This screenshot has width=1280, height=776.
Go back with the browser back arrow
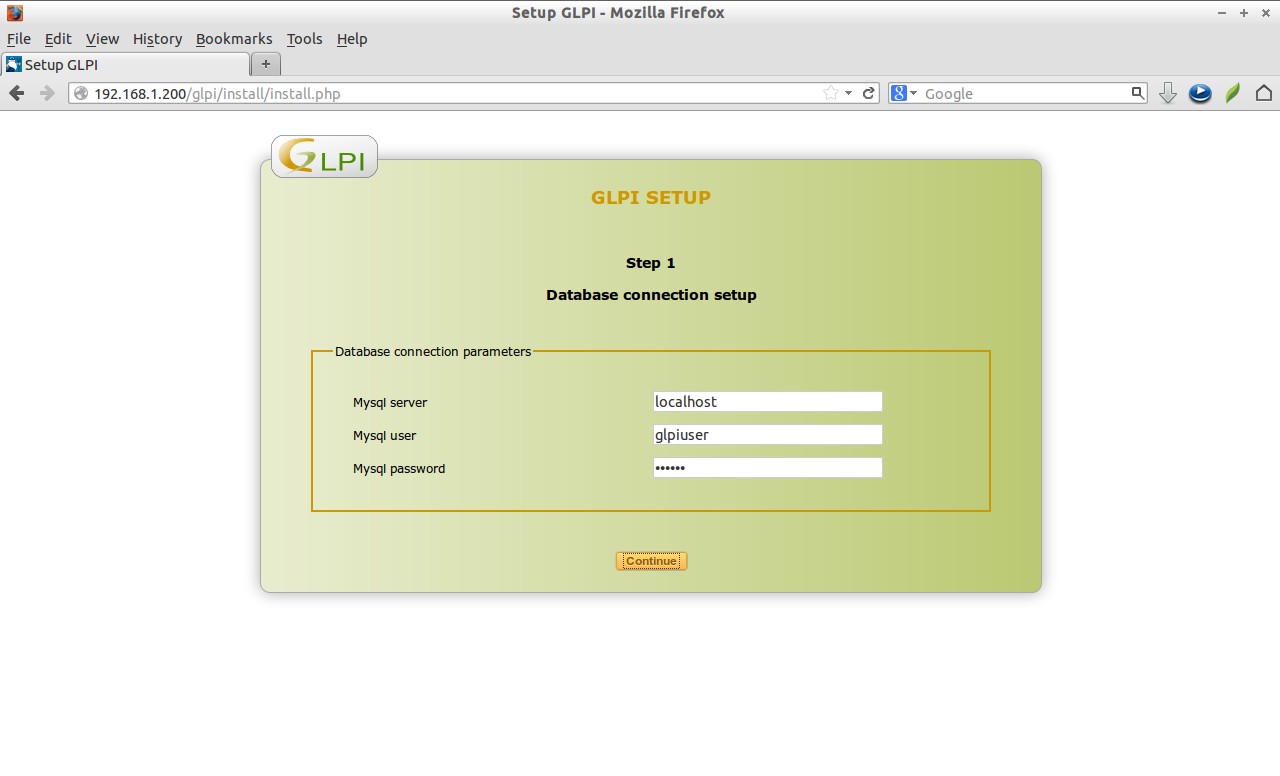click(16, 93)
